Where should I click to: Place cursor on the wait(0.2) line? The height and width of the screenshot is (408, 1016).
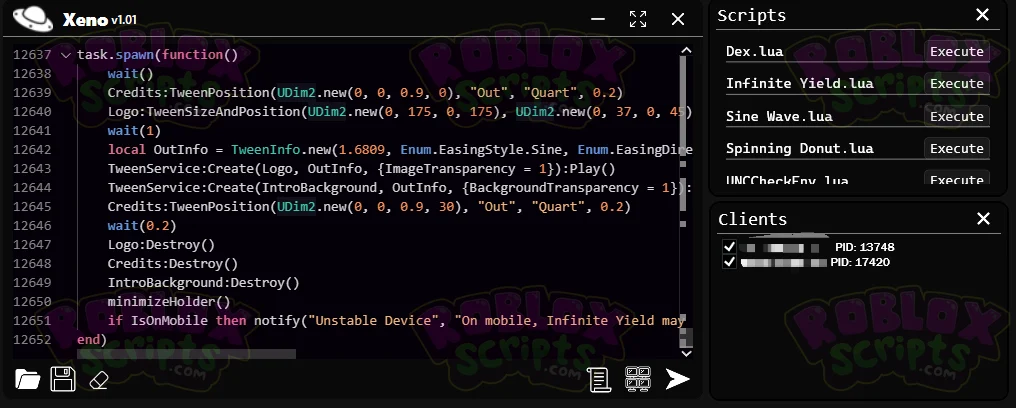[x=142, y=226]
